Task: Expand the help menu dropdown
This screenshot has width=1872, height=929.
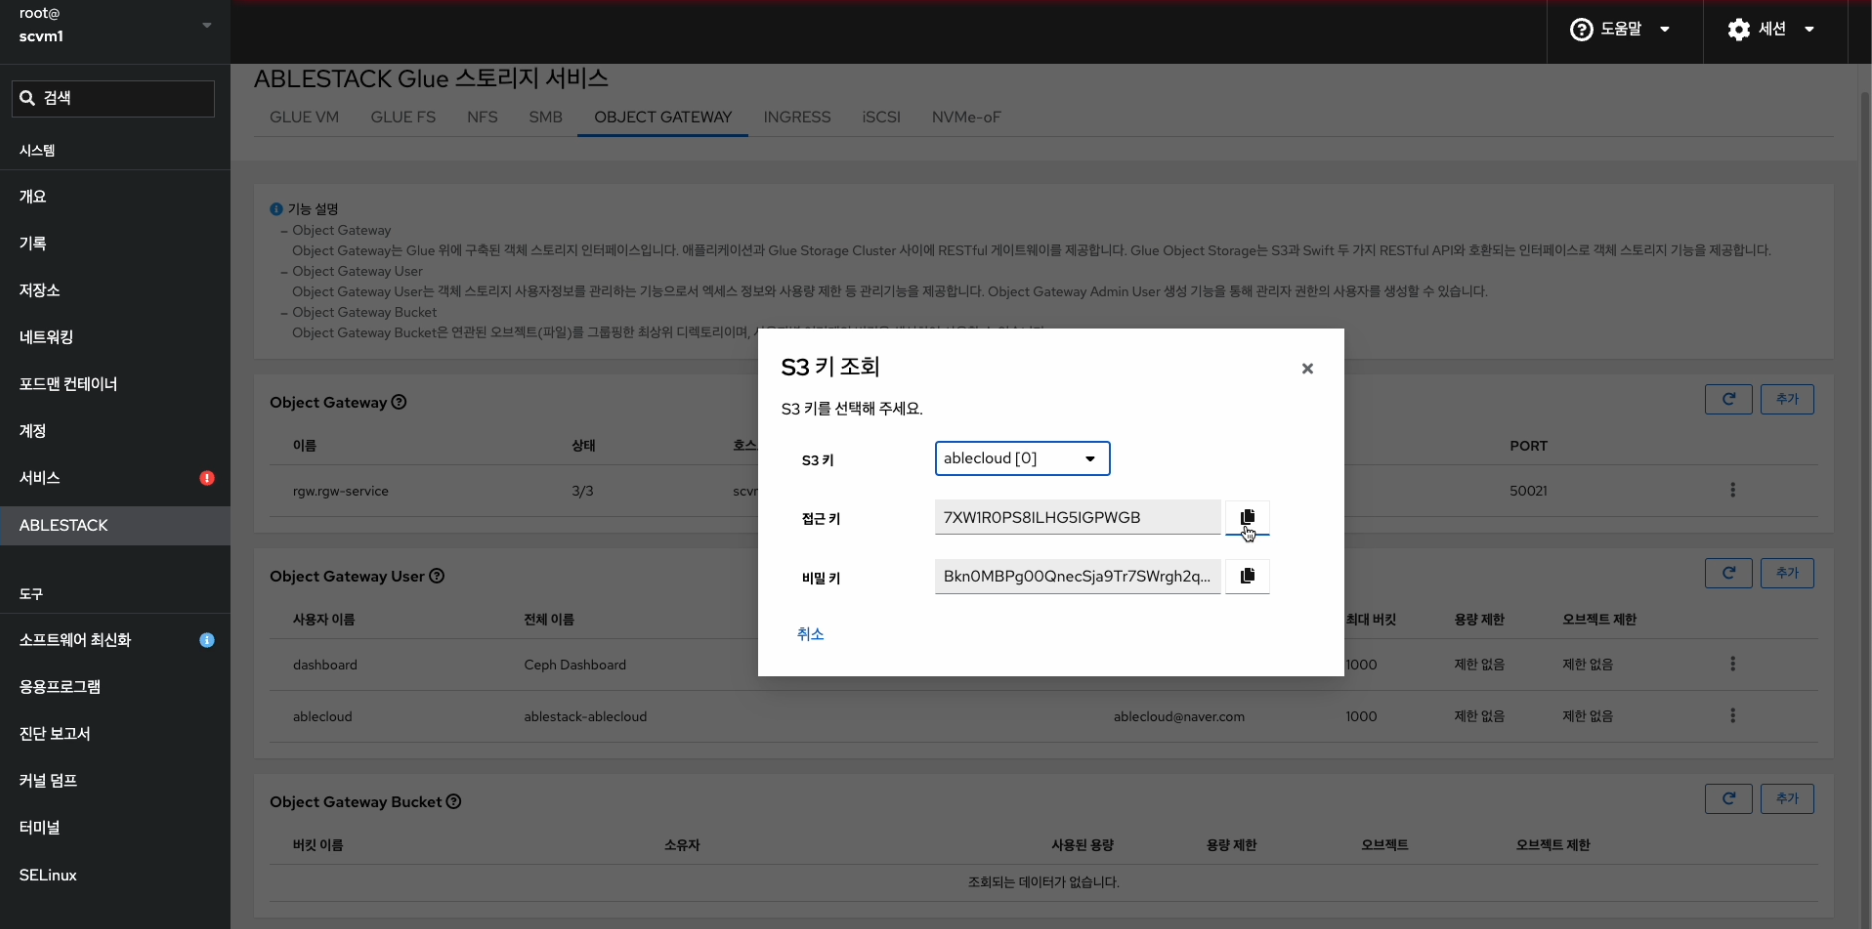Action: [1620, 30]
